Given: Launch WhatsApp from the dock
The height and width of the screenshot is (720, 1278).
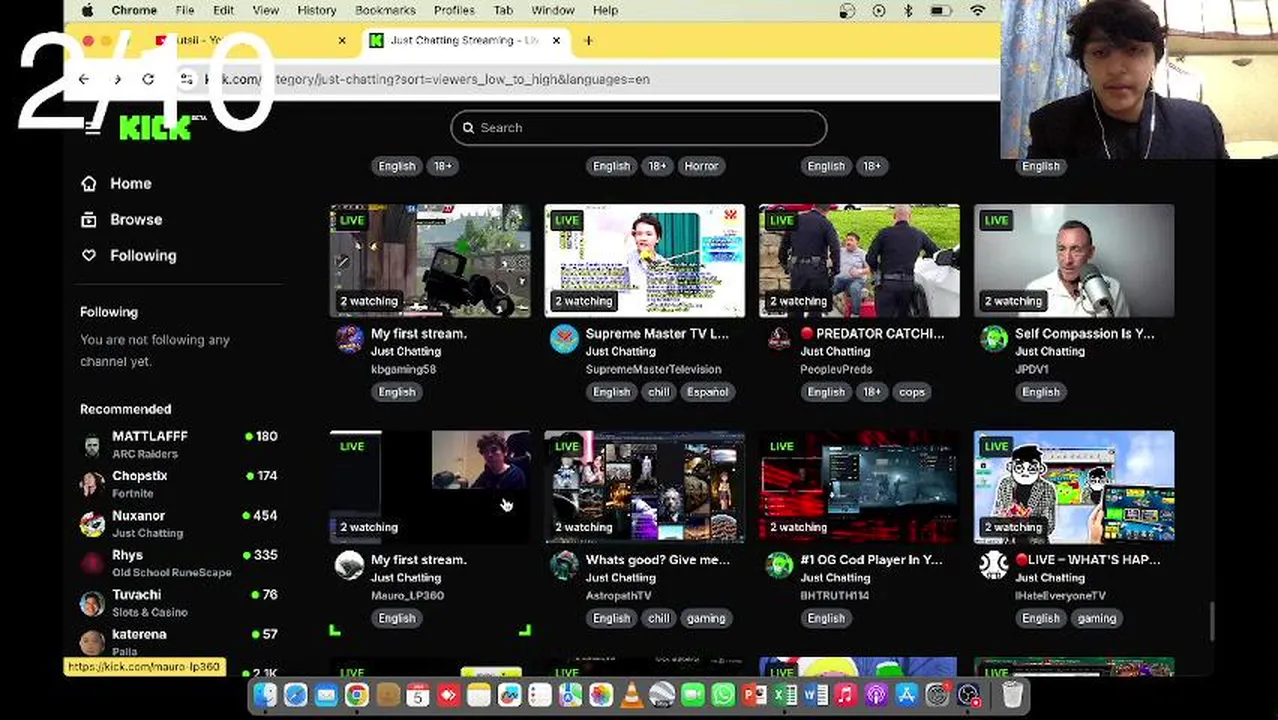Looking at the screenshot, I should click(x=723, y=695).
